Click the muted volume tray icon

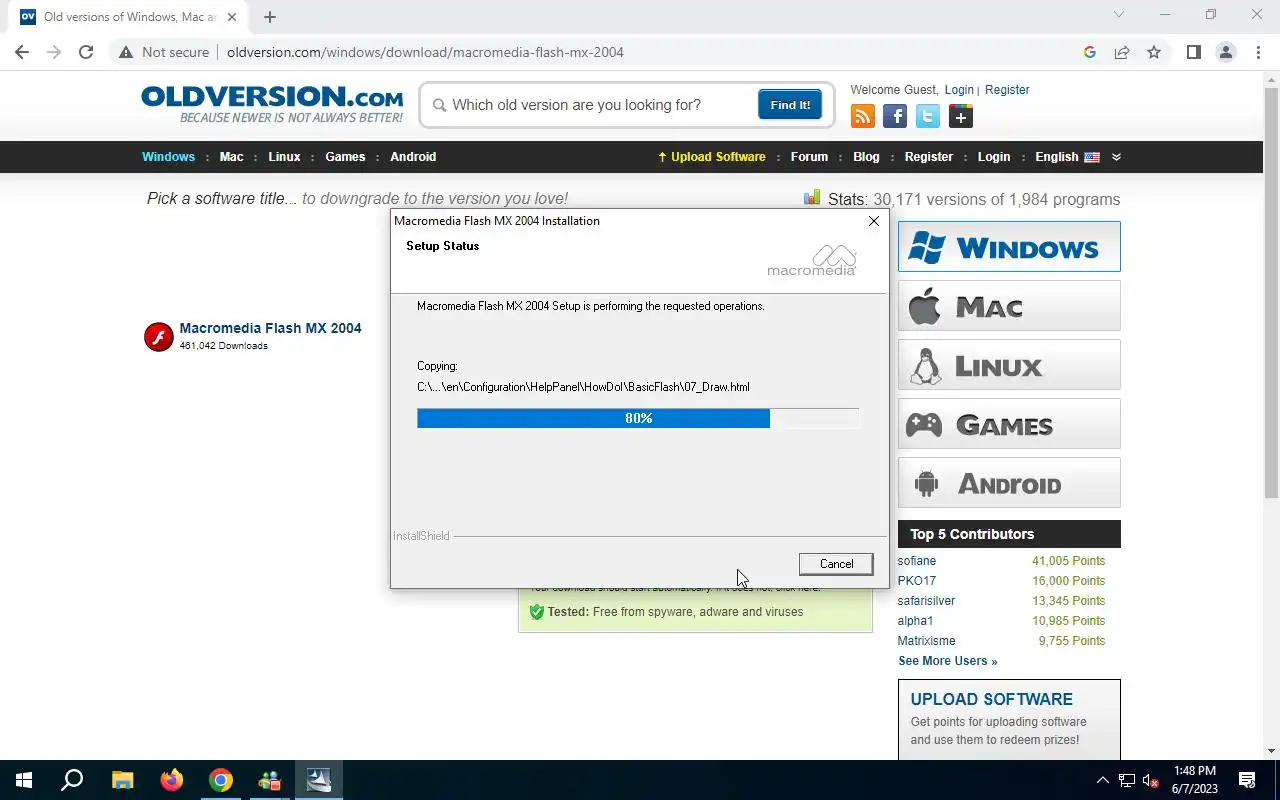(x=1151, y=780)
